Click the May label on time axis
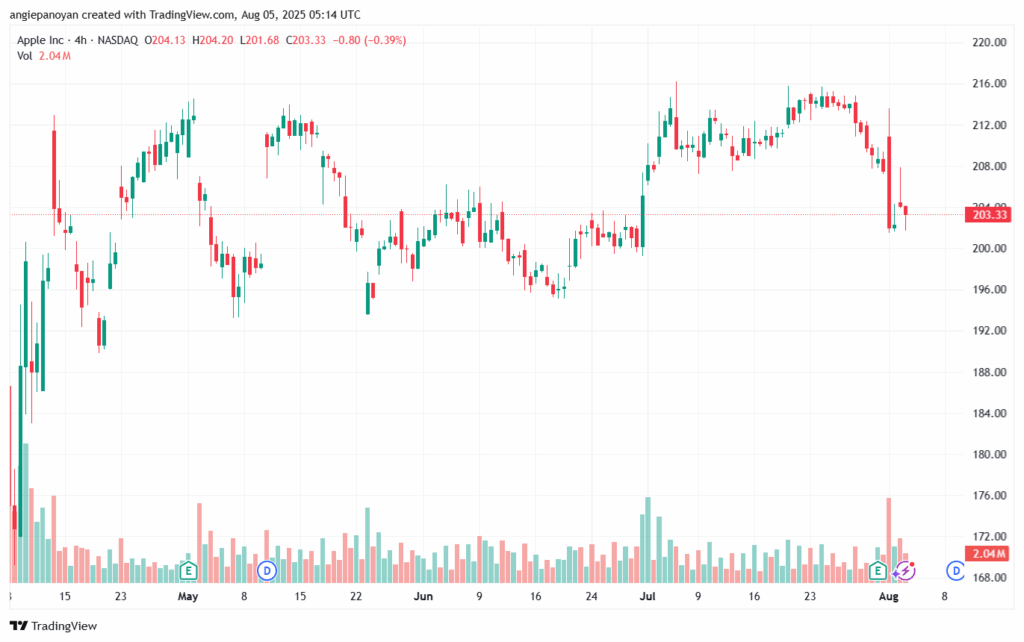1024x642 pixels. coord(188,596)
